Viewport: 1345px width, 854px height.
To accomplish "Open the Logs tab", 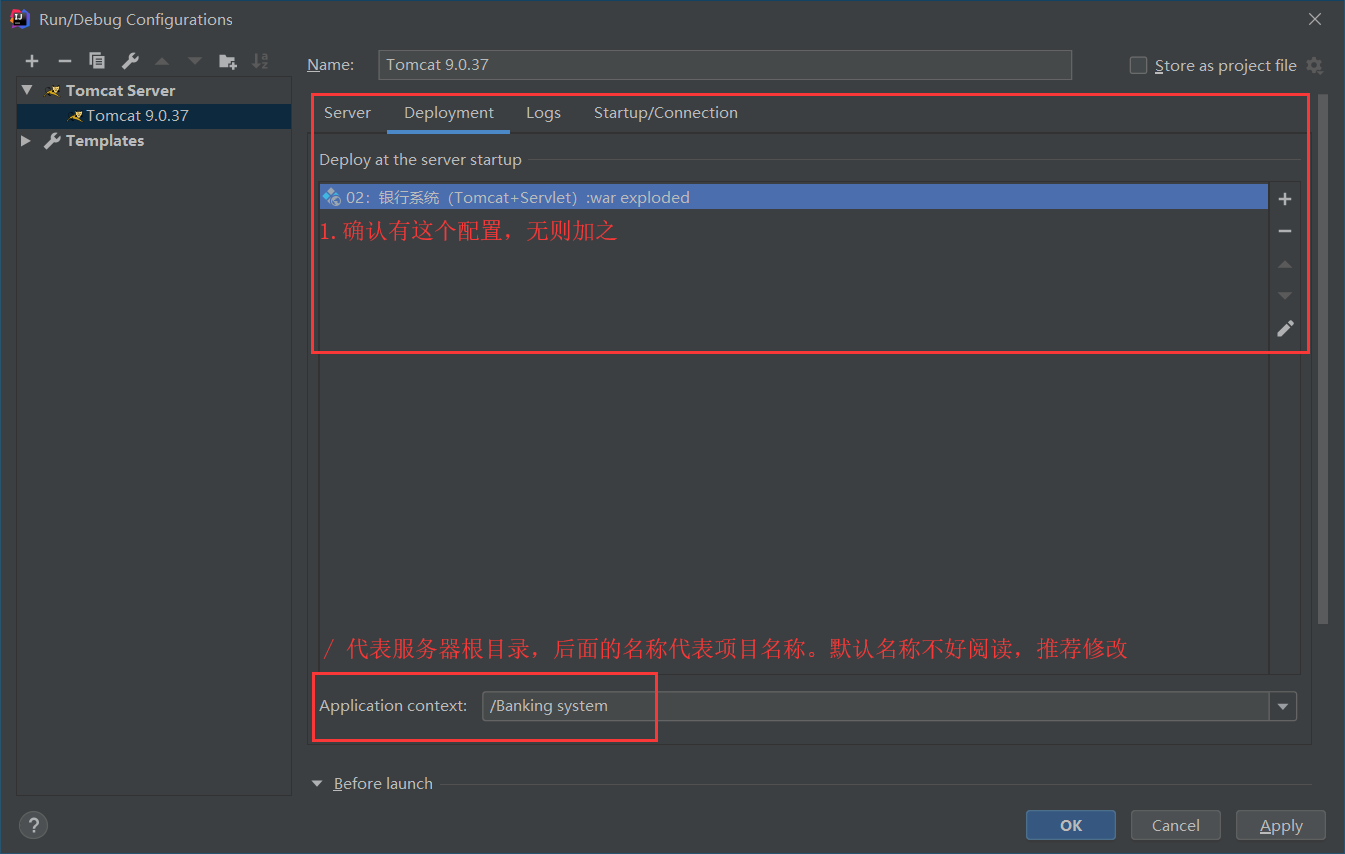I will point(543,113).
